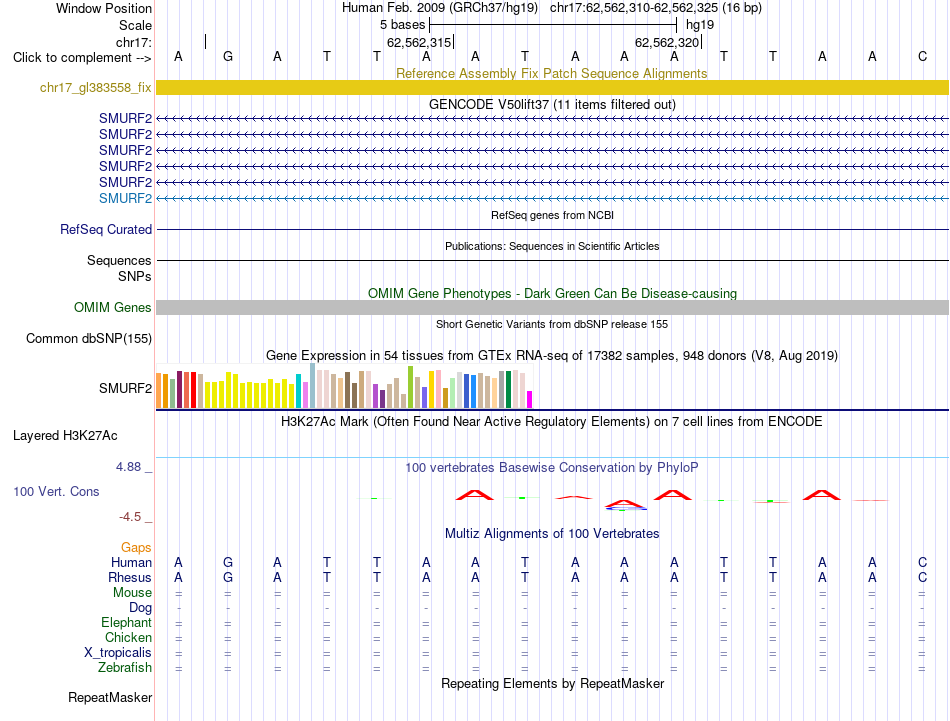Image resolution: width=950 pixels, height=721 pixels.
Task: Click the magenta bar in GTEx chart
Action: click(x=530, y=399)
